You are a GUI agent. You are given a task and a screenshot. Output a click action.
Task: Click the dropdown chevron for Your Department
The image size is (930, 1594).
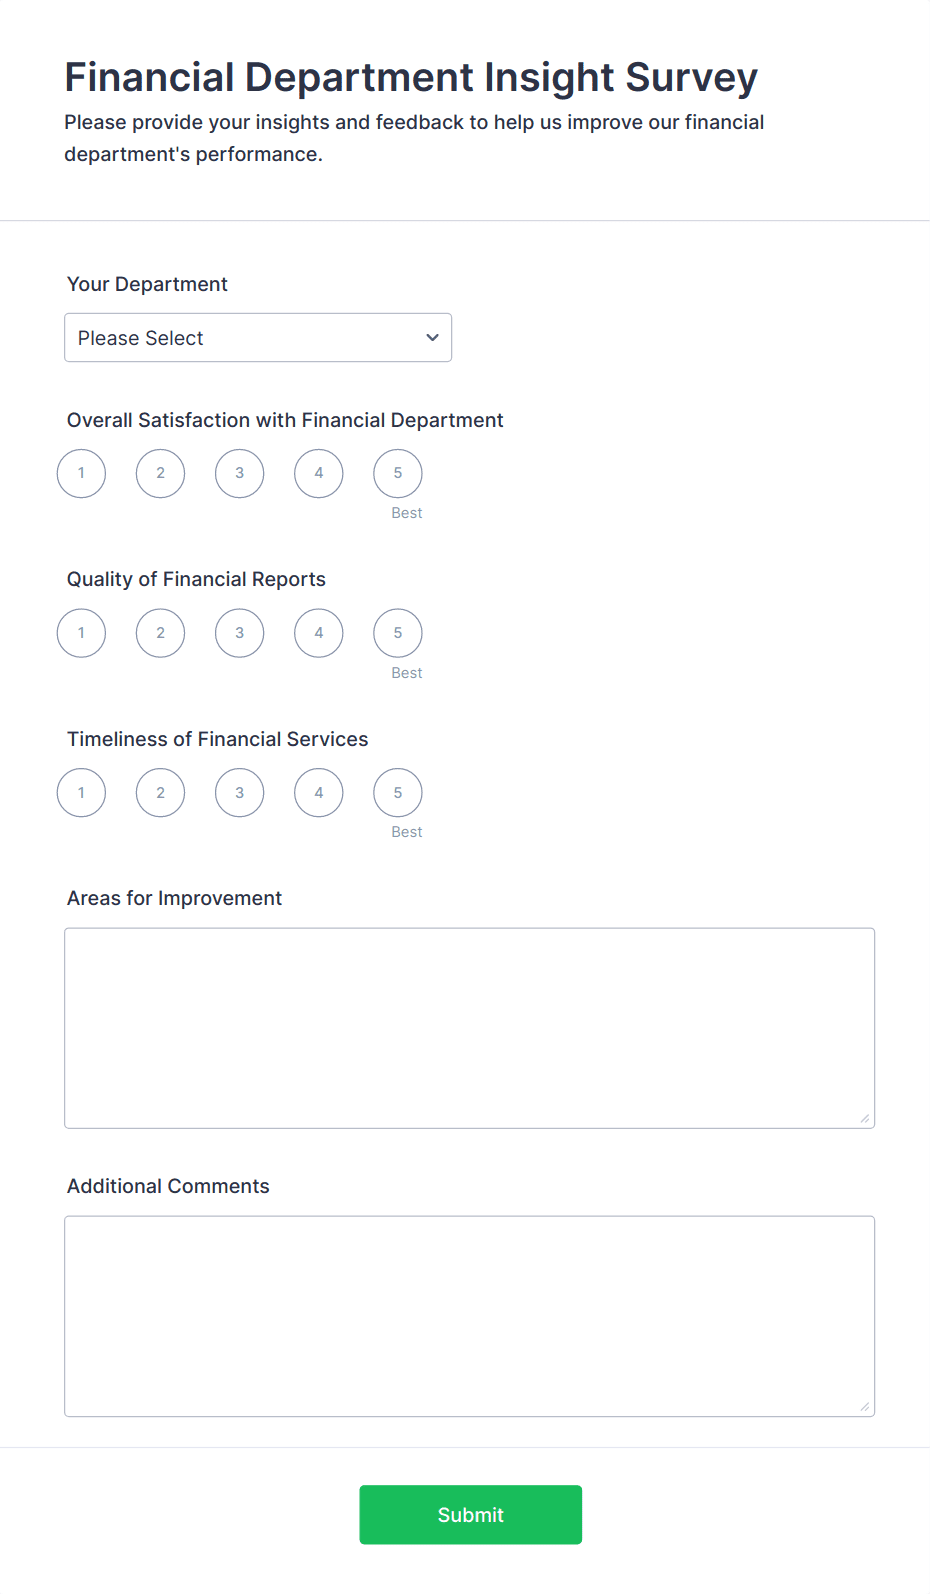432,337
